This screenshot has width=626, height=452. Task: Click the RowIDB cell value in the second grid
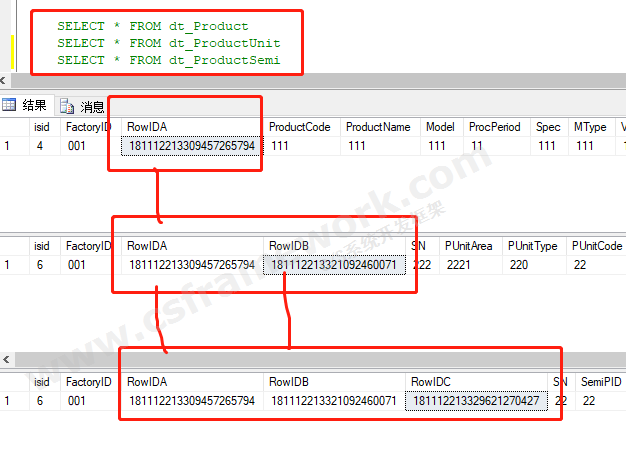[334, 264]
